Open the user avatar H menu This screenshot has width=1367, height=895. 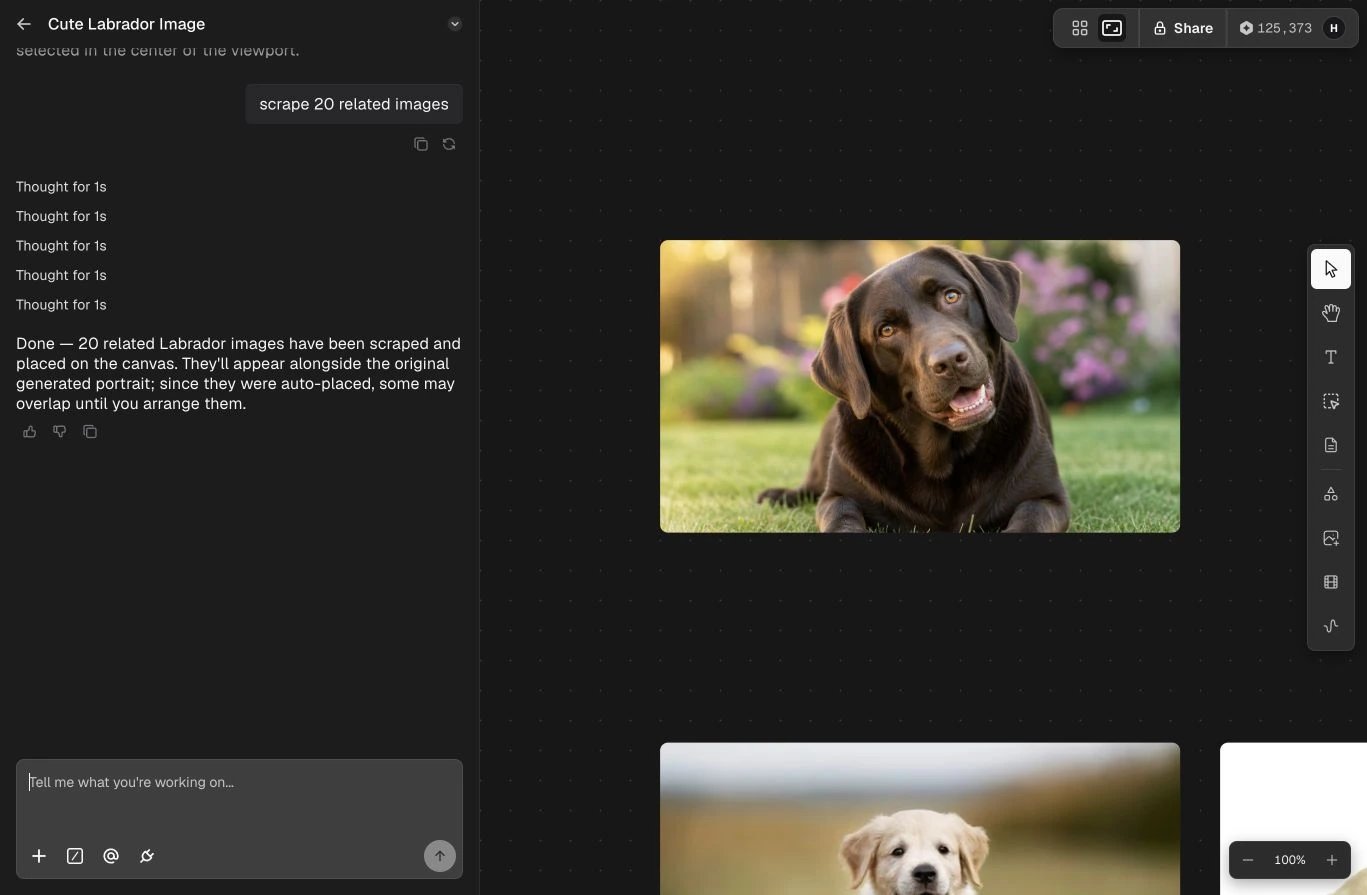(x=1334, y=28)
